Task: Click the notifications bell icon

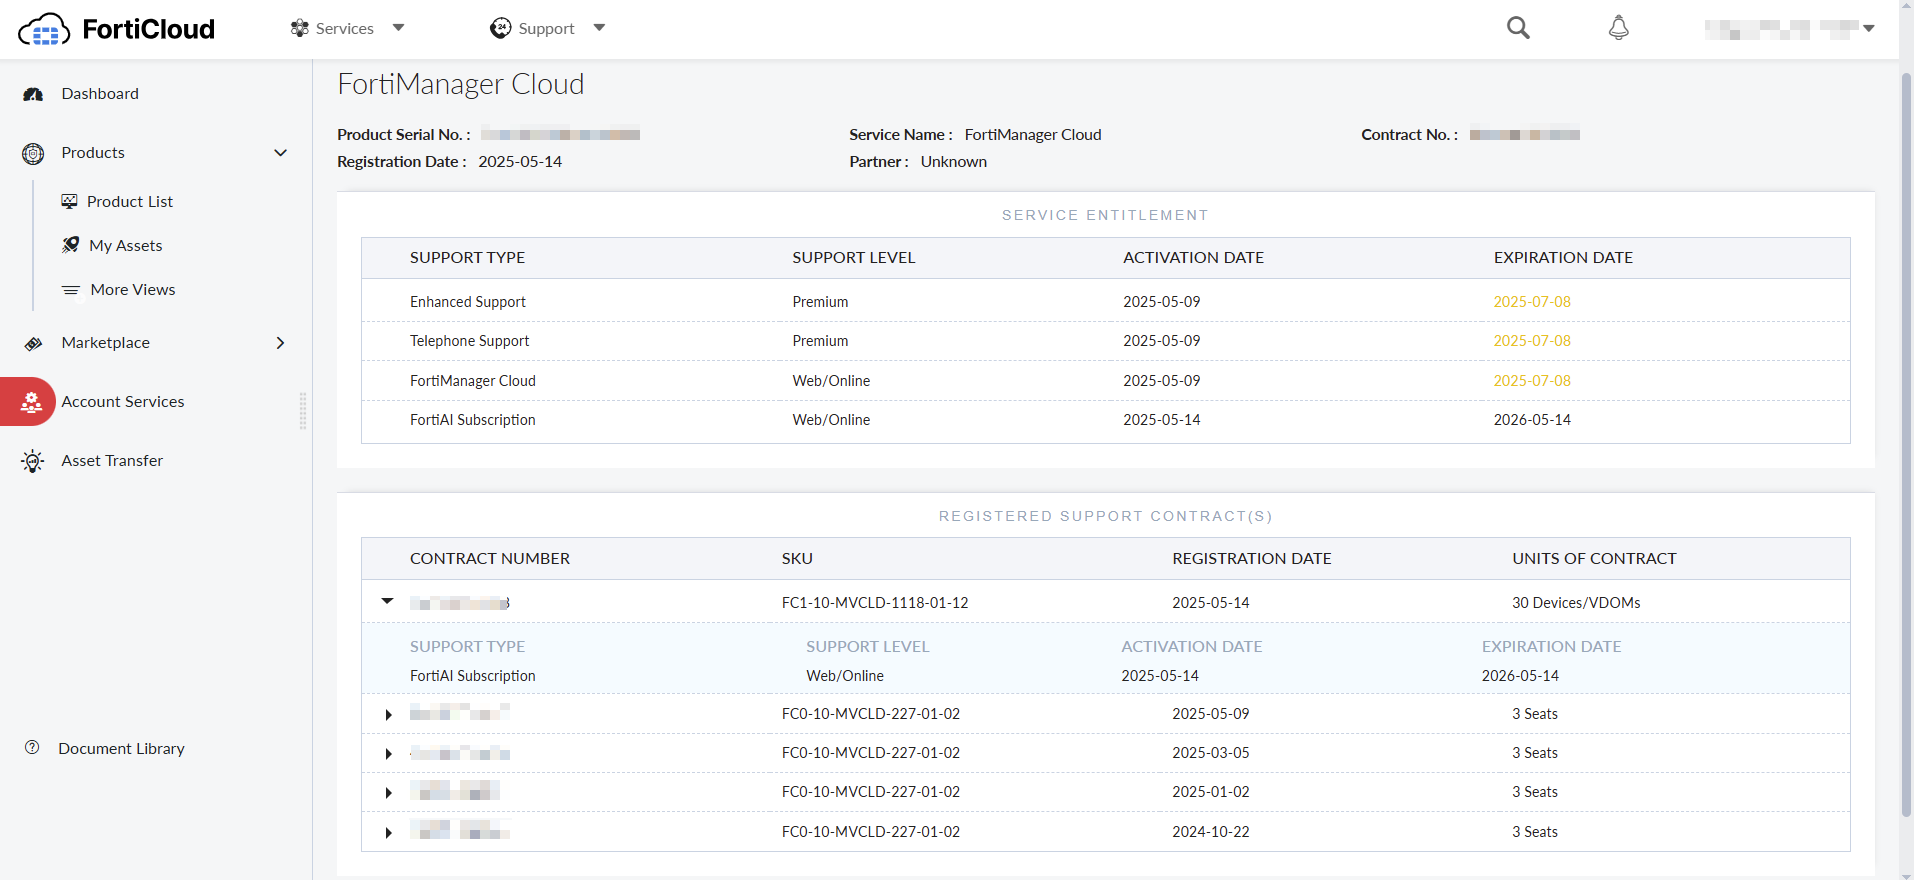Action: (1618, 28)
